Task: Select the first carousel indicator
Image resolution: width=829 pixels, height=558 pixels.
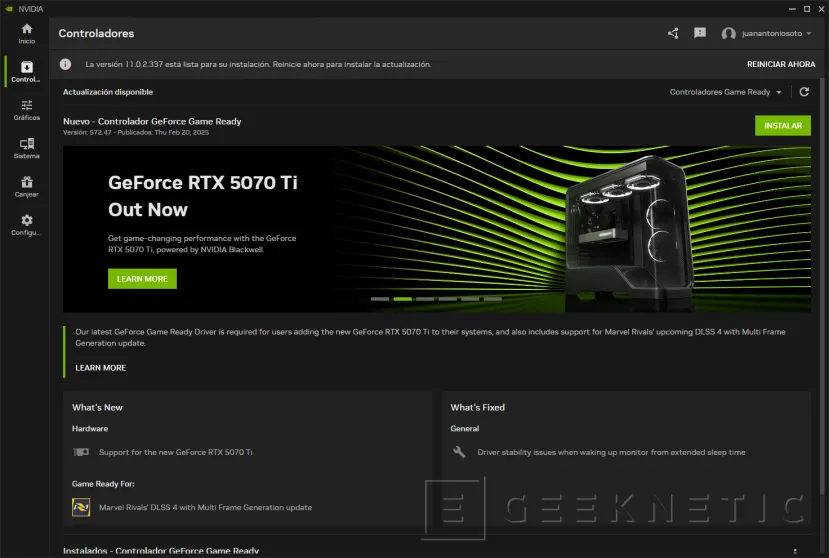Action: [380, 299]
